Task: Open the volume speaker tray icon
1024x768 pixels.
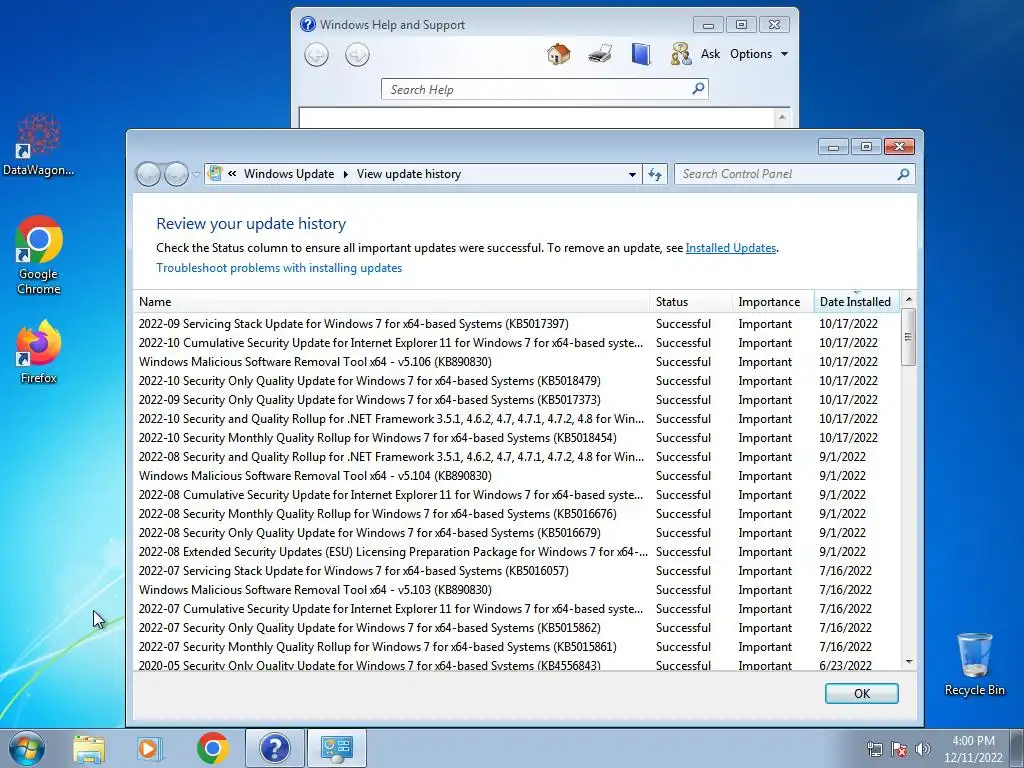Action: [923, 749]
